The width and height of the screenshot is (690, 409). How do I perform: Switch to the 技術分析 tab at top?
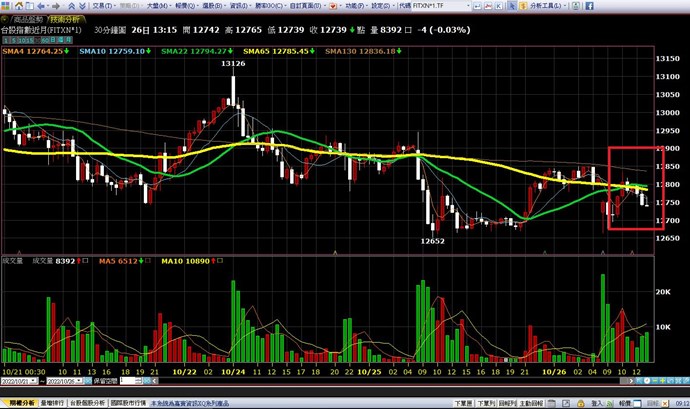pyautogui.click(x=64, y=19)
